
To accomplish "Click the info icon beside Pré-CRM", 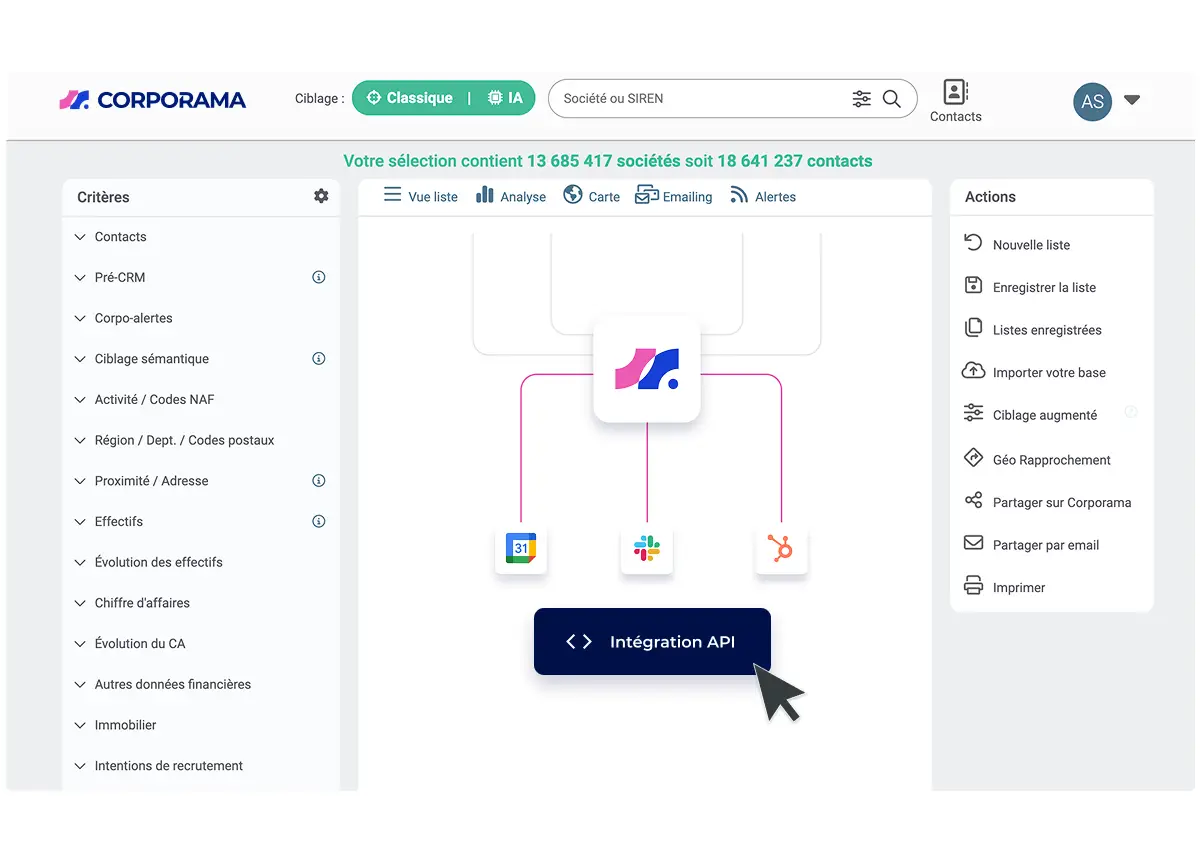I will pos(319,277).
